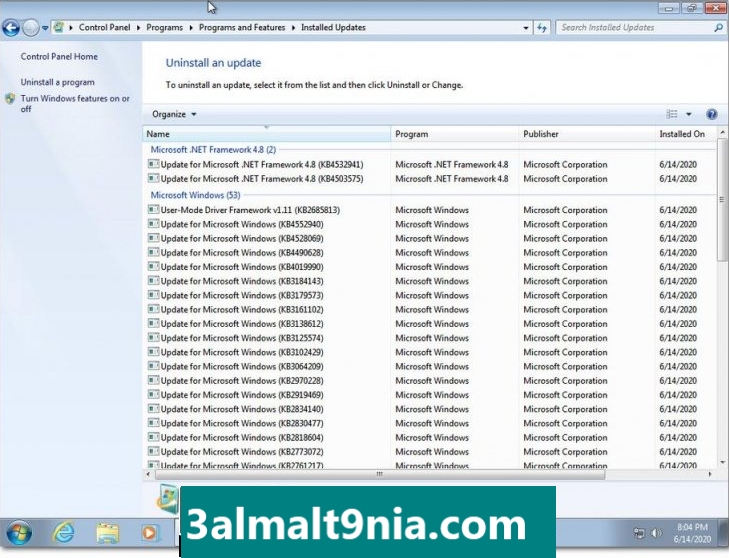Click the scroll down arrow of updates list

722,463
